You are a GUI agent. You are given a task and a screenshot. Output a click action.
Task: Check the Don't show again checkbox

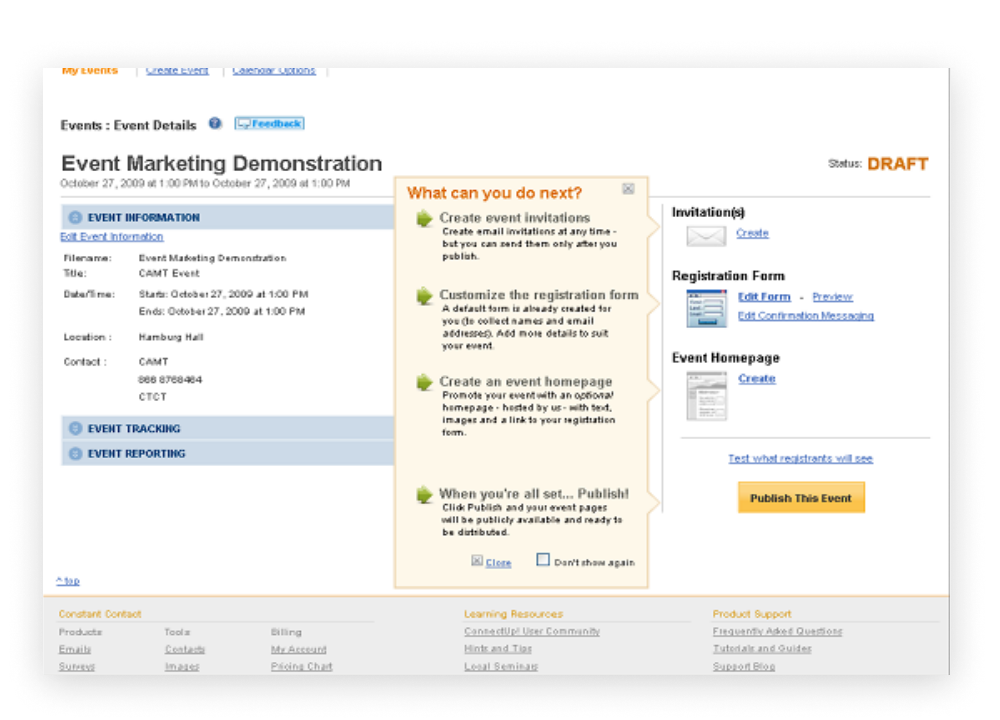pyautogui.click(x=543, y=559)
